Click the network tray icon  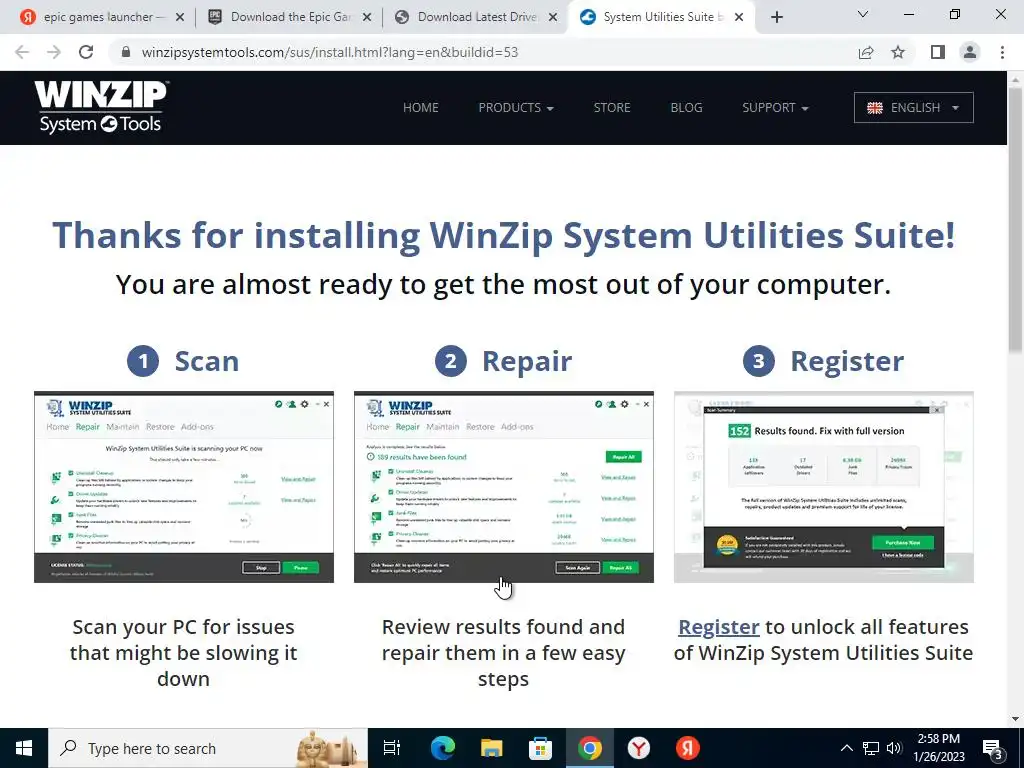point(871,748)
